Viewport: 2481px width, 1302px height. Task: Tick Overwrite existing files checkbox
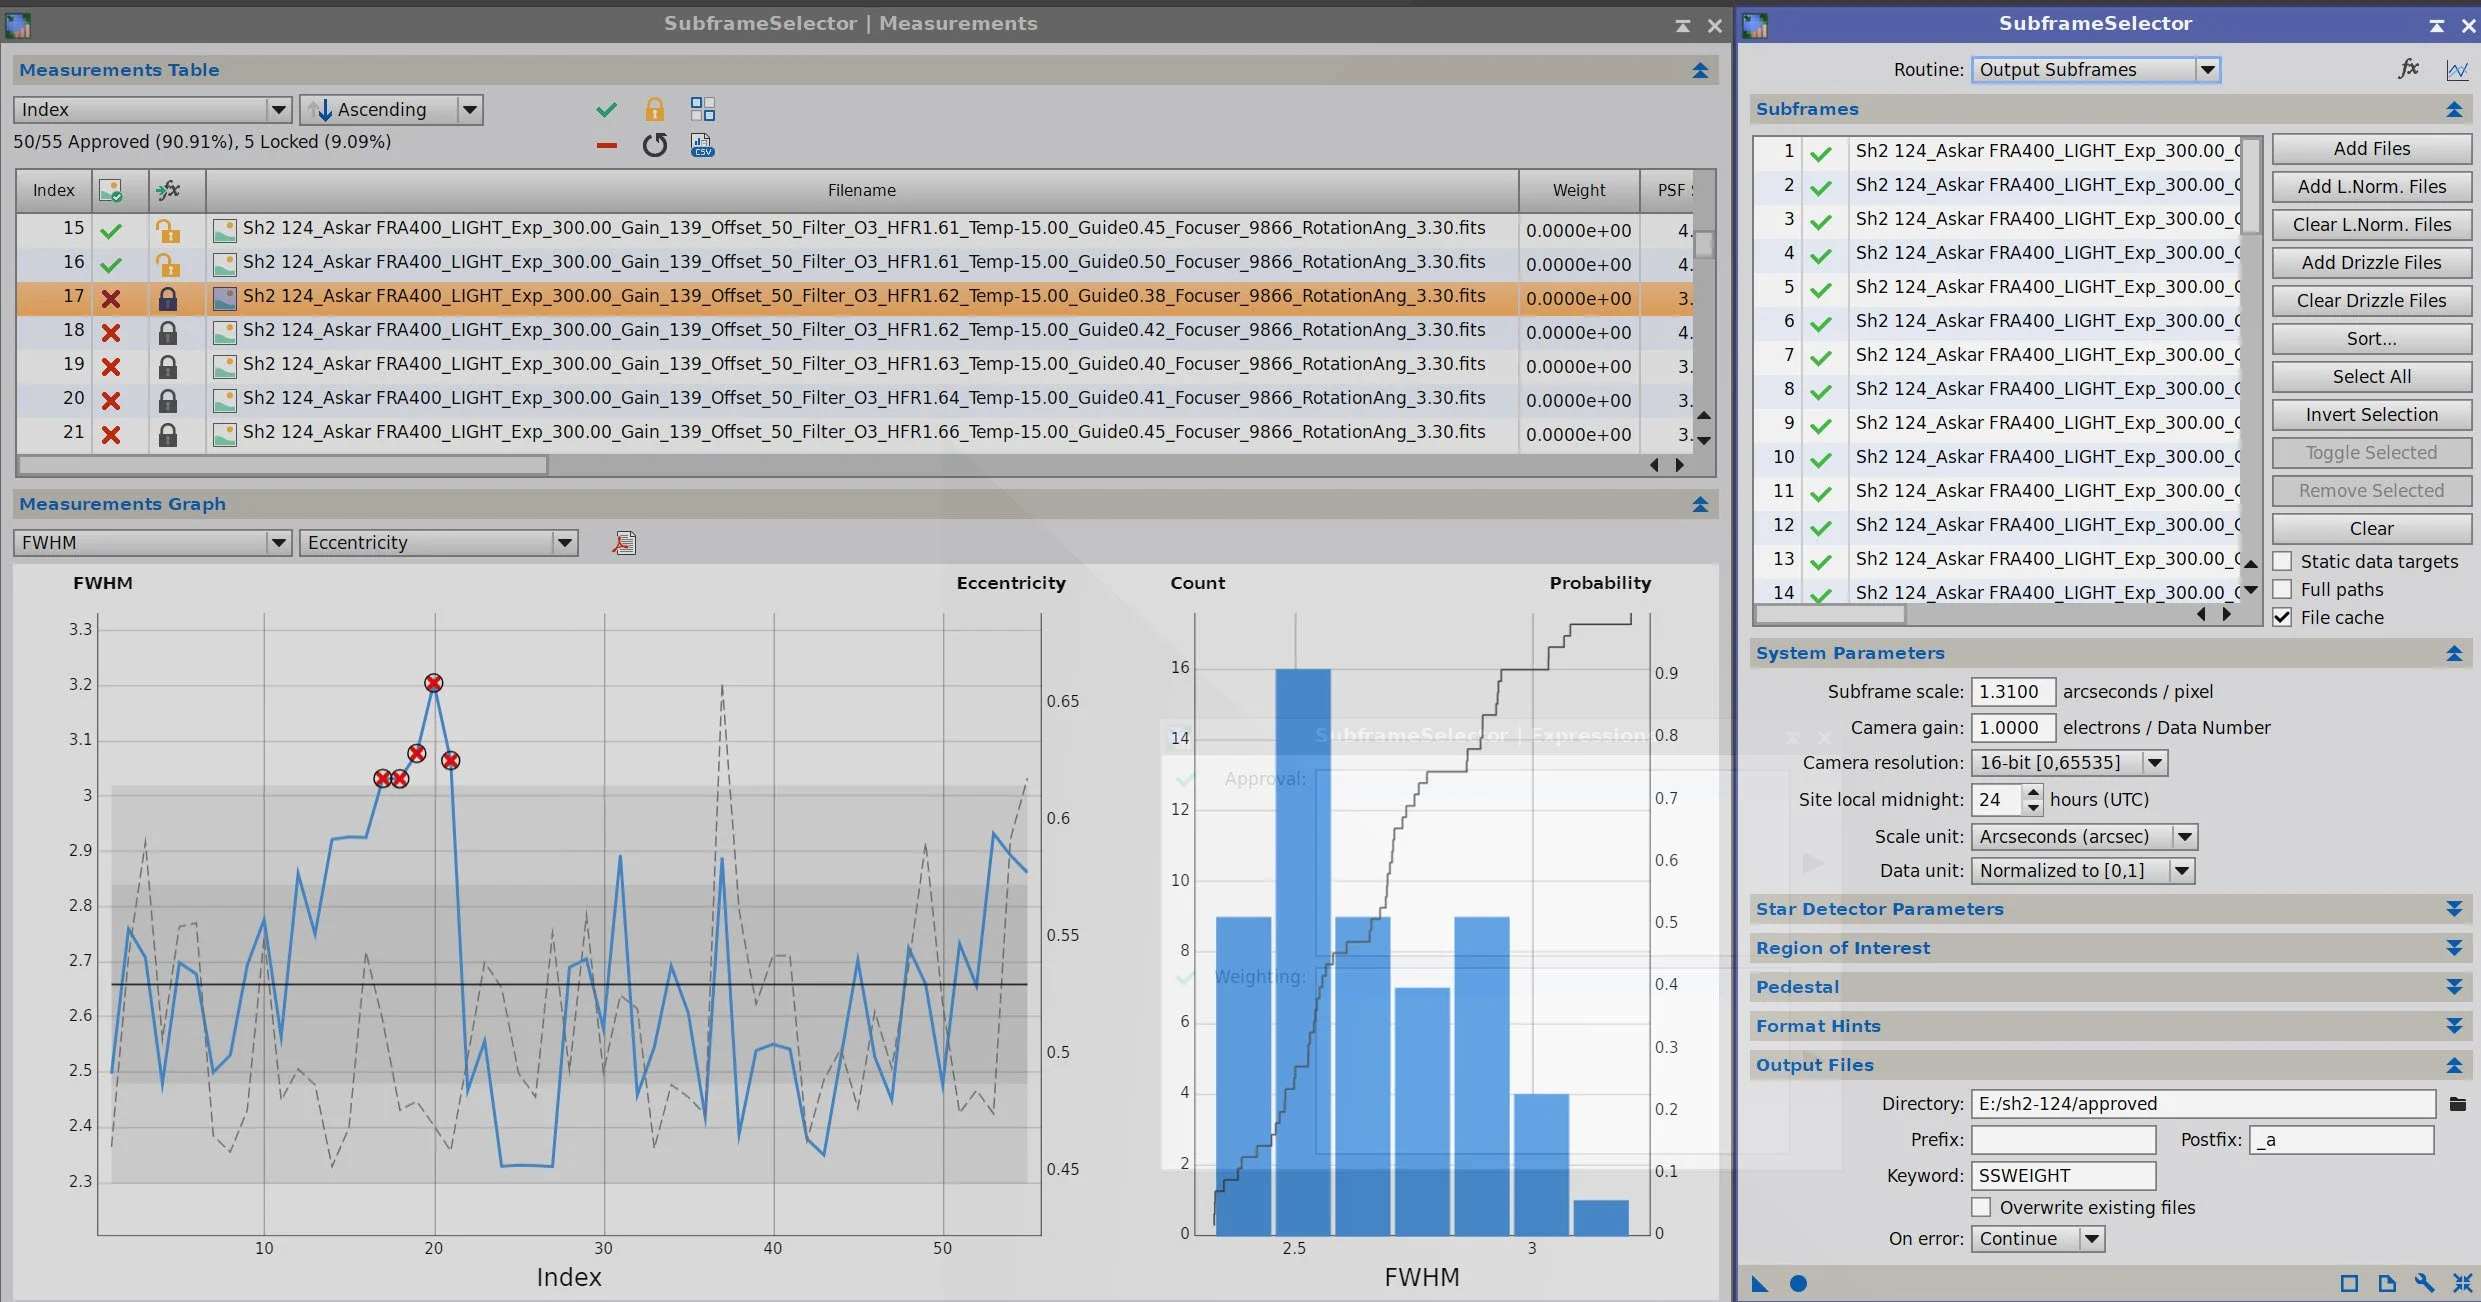1981,1207
